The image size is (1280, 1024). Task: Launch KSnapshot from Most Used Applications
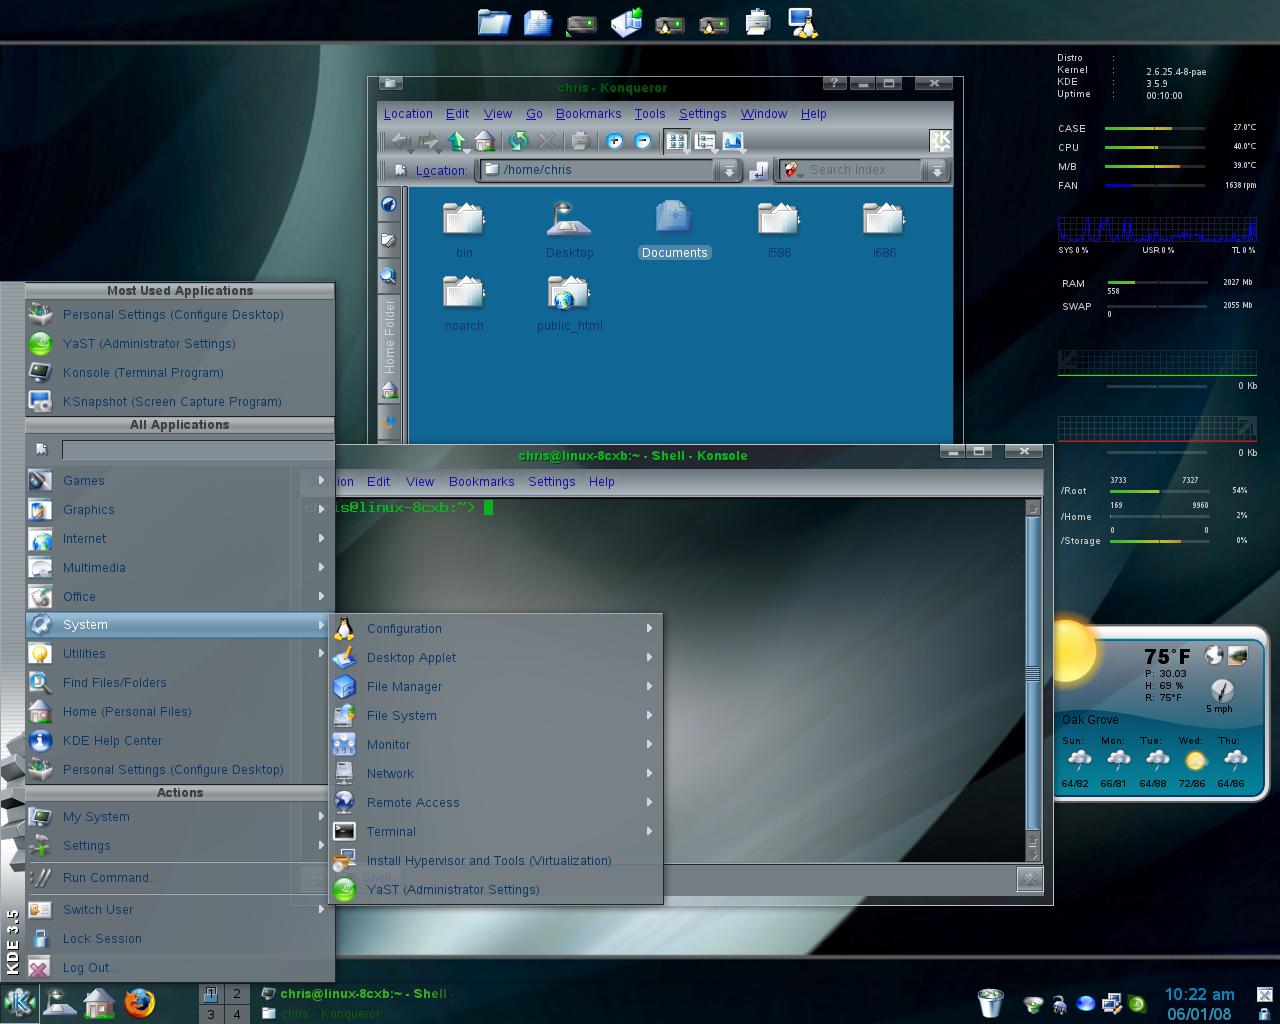[180, 401]
